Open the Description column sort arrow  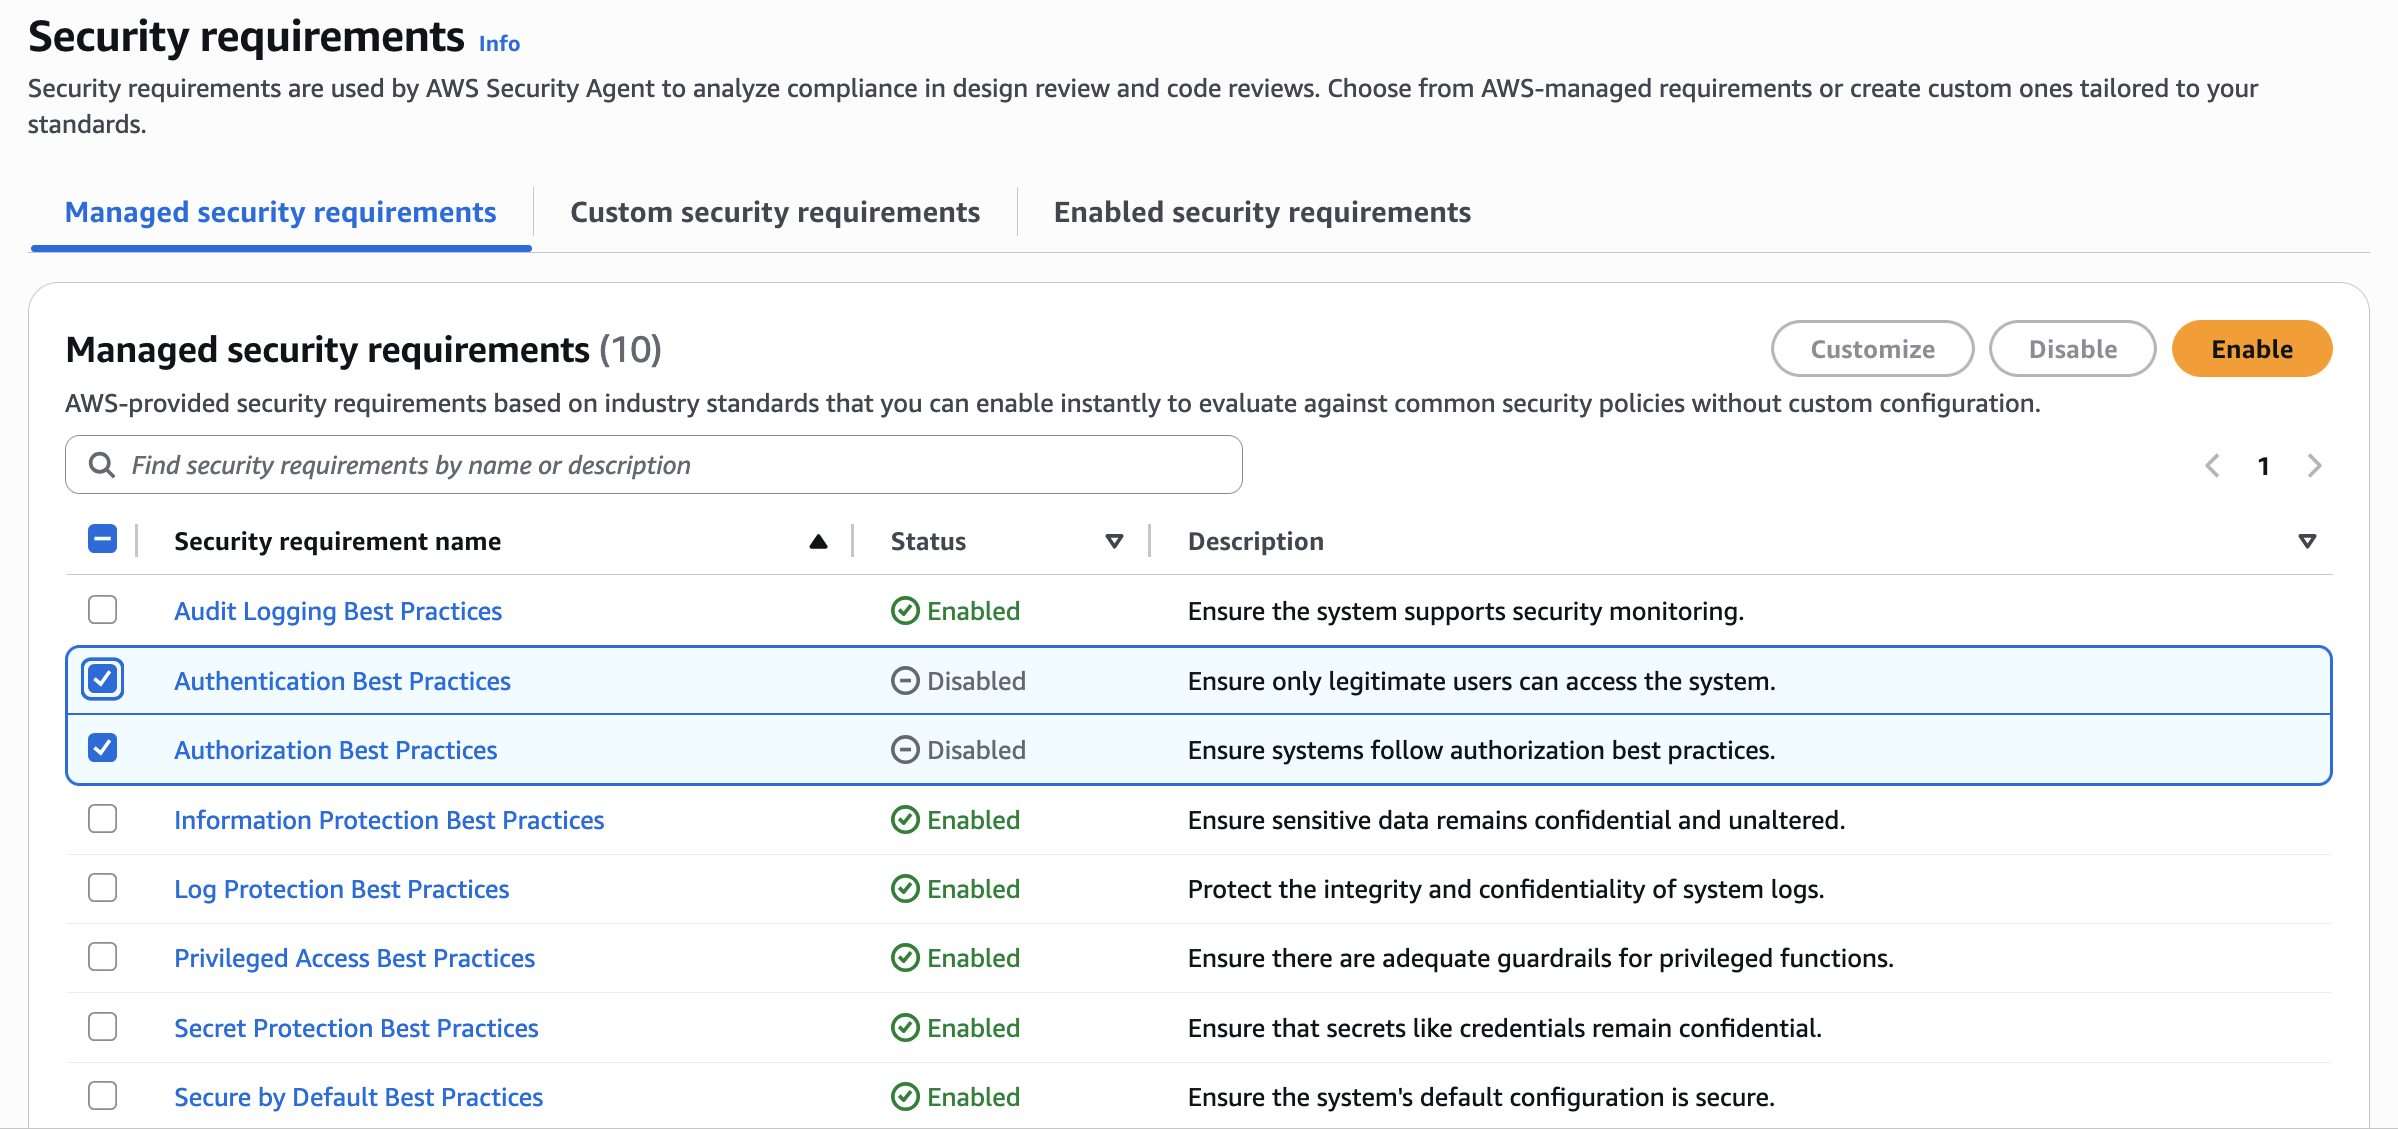[2307, 541]
